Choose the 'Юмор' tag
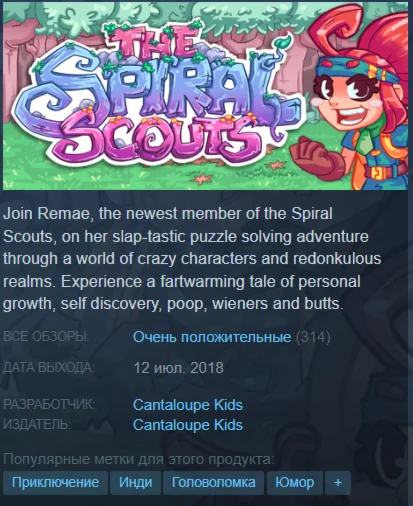 [295, 482]
